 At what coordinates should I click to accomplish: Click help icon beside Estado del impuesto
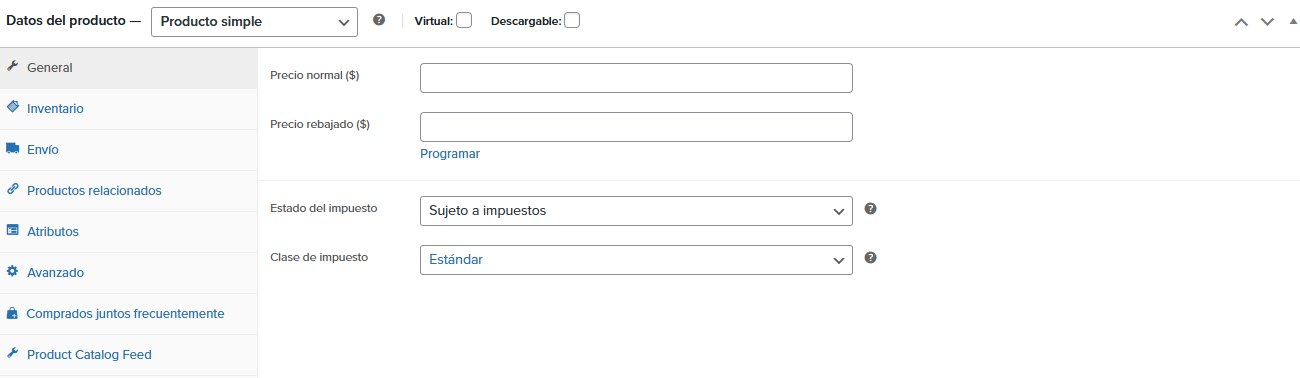click(871, 209)
